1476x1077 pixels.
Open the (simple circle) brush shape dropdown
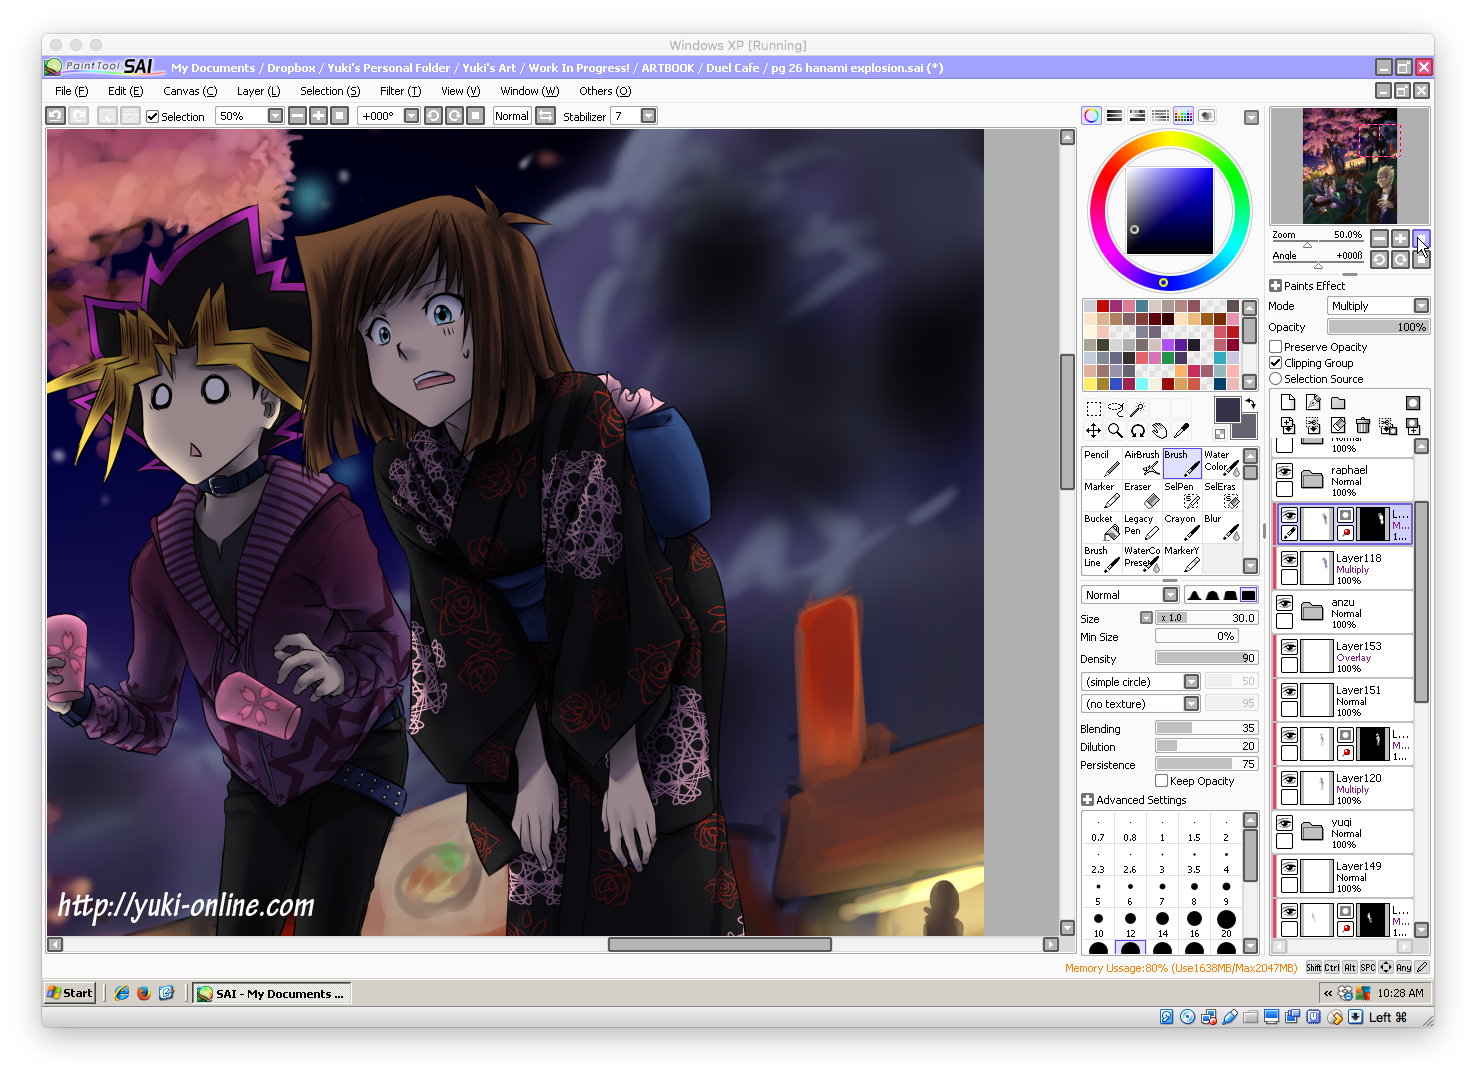[x=1191, y=682]
